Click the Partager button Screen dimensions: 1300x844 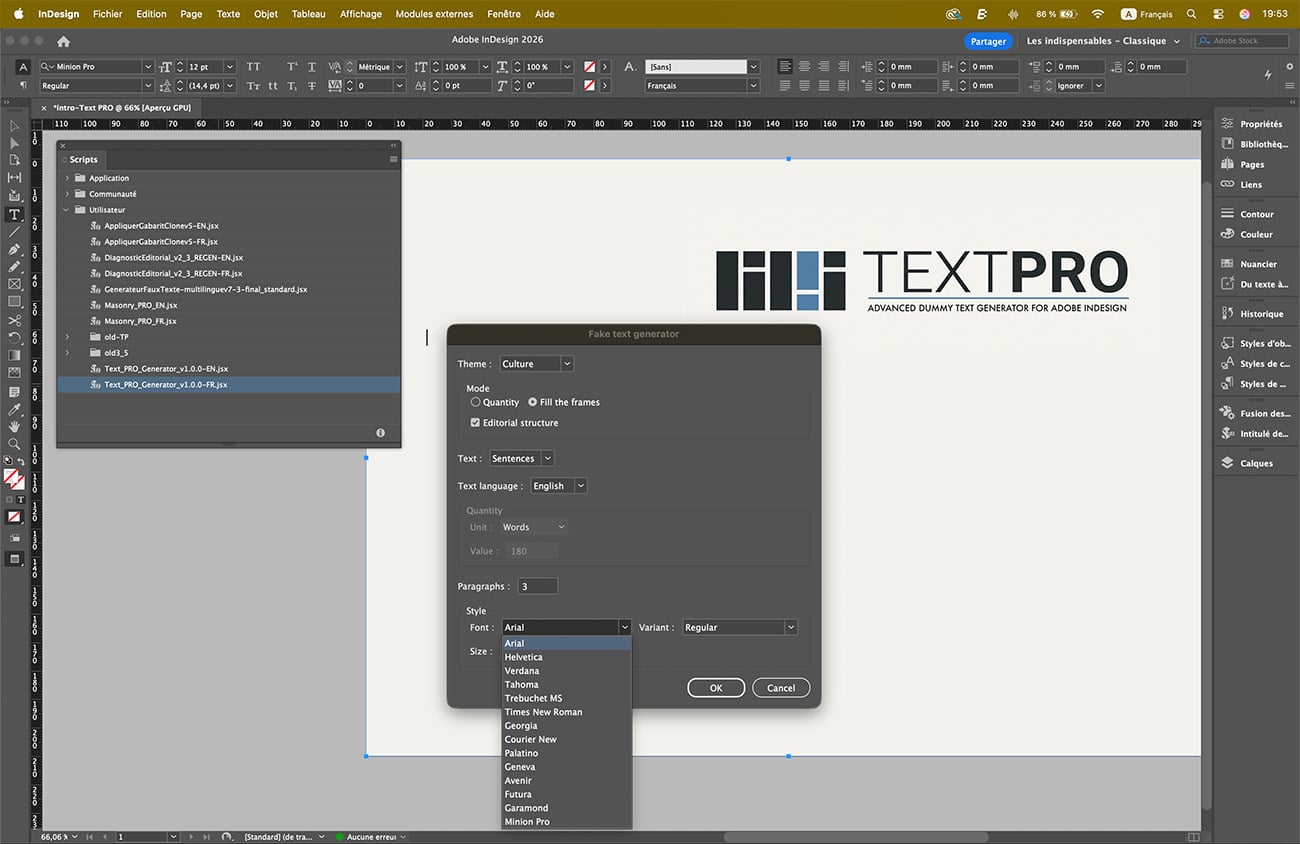[x=988, y=41]
